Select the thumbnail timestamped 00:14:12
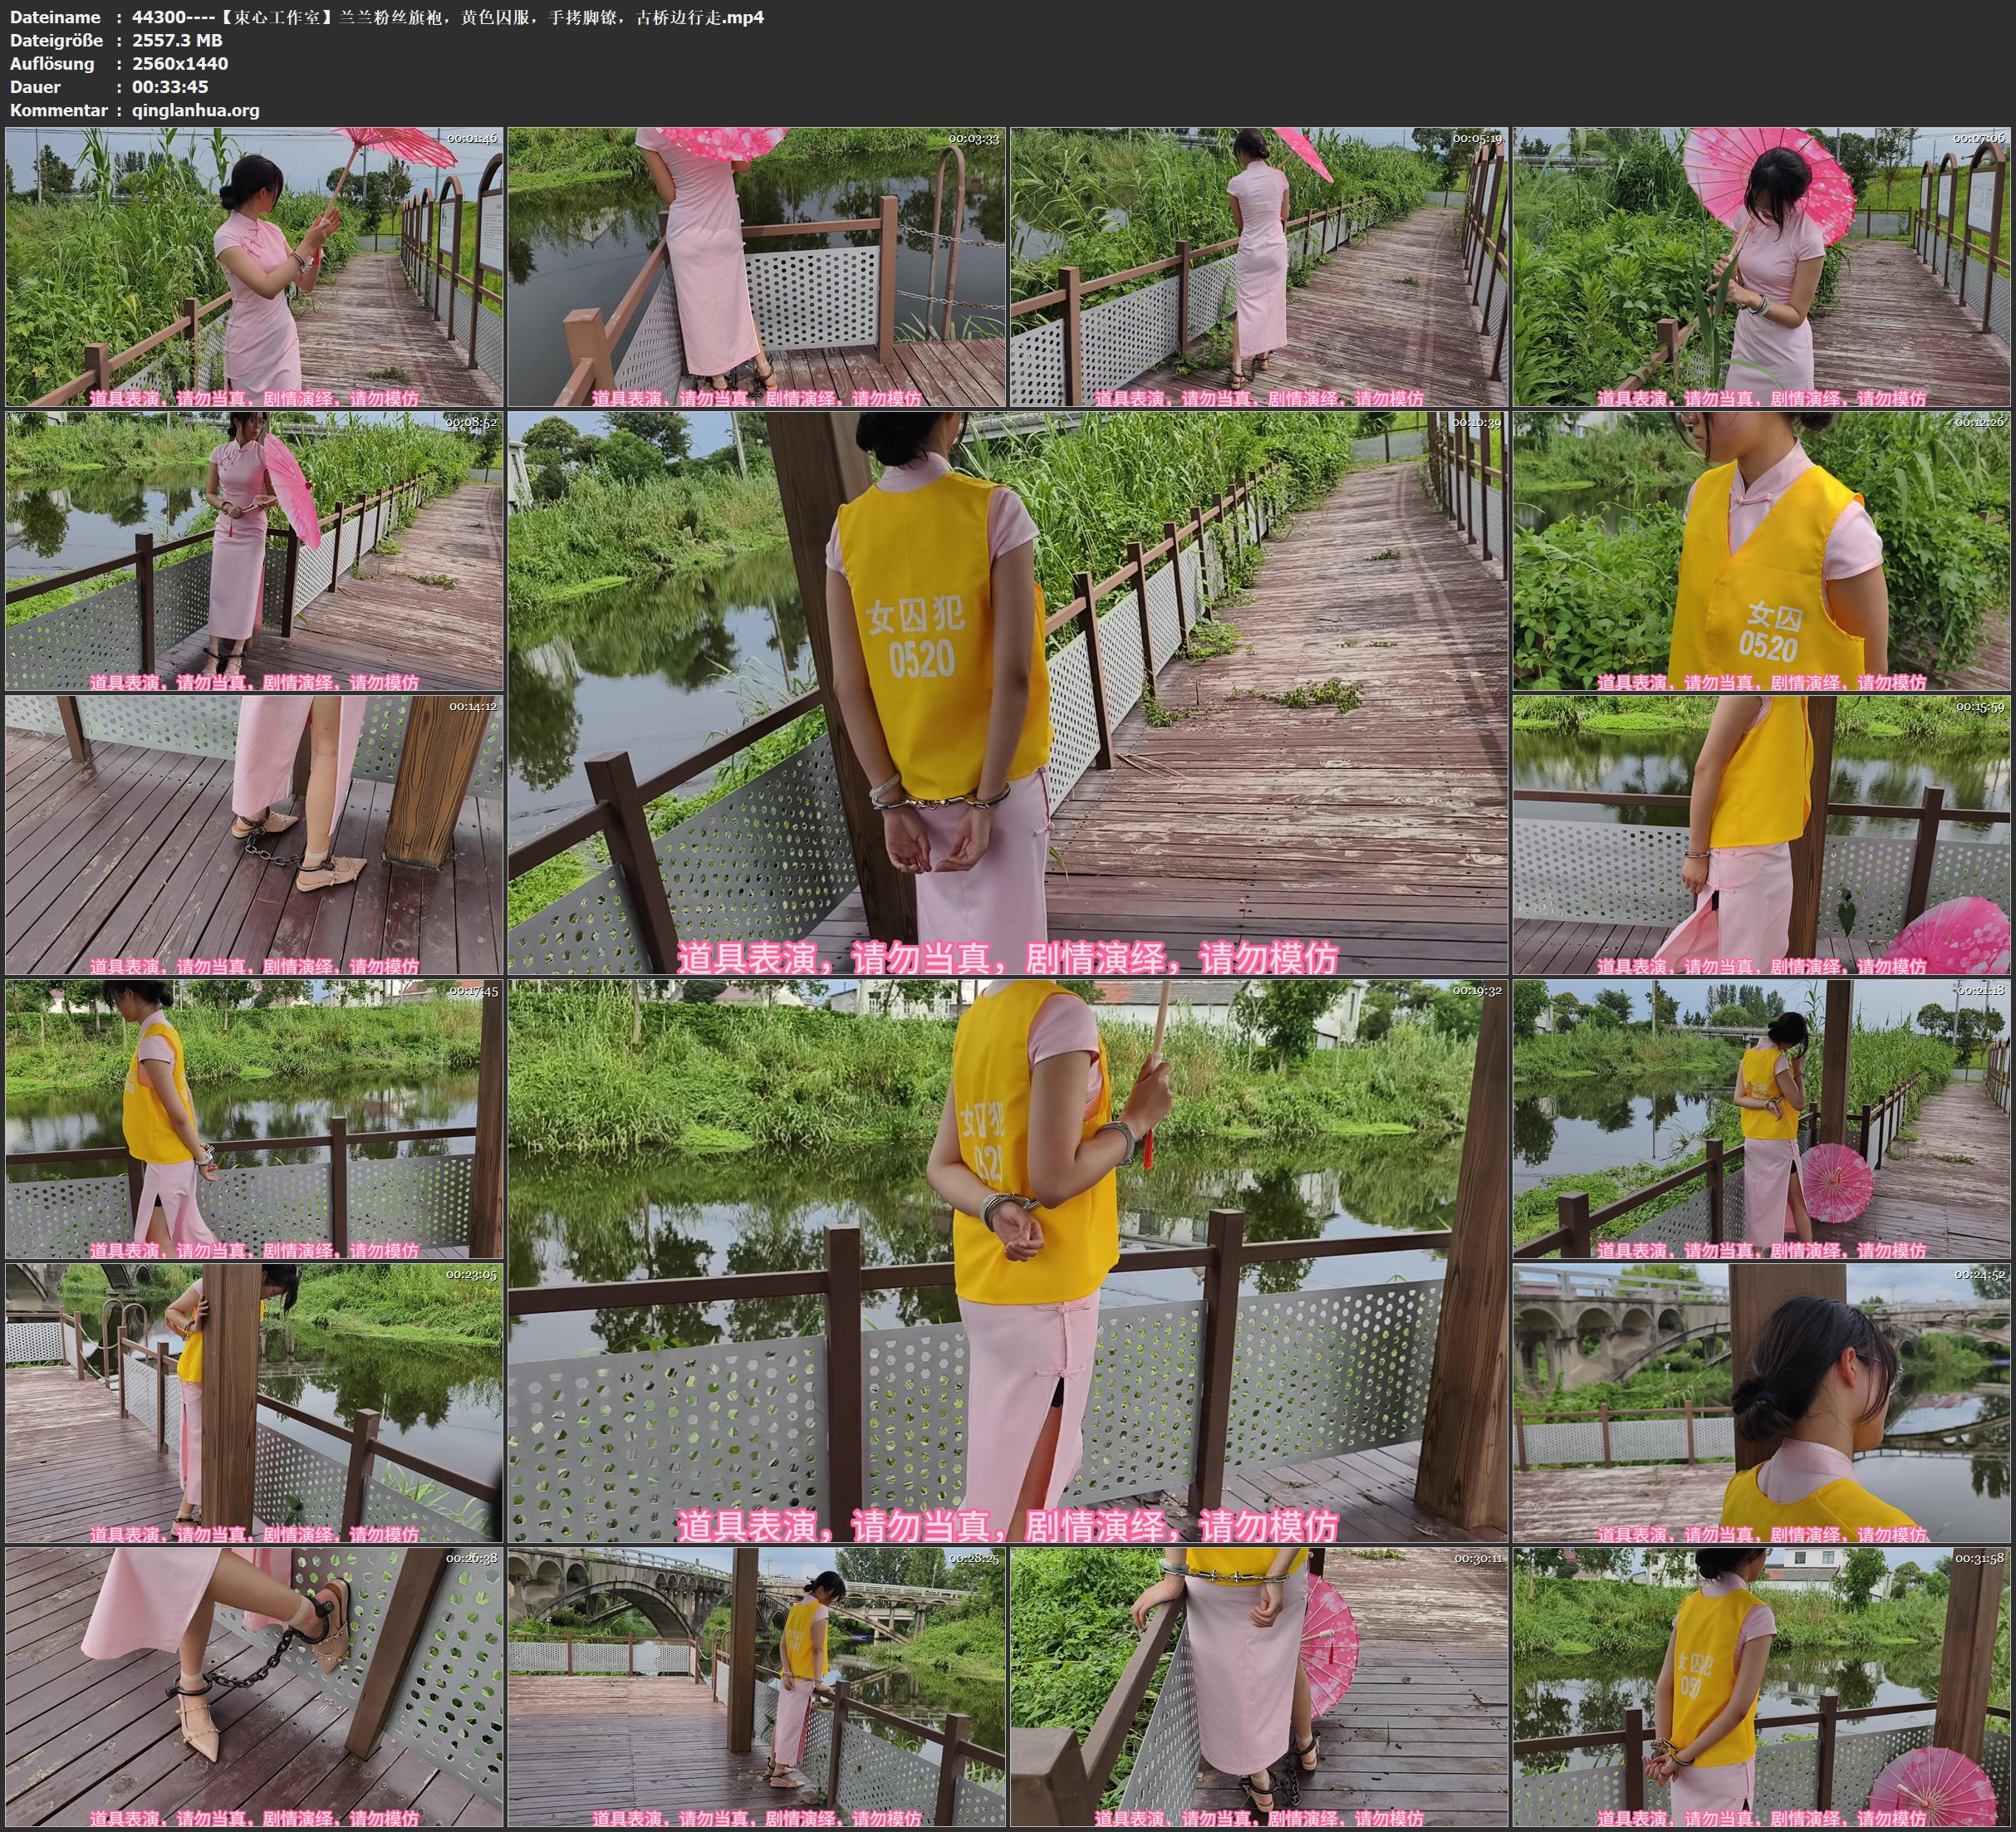The width and height of the screenshot is (2016, 1832). click(254, 835)
